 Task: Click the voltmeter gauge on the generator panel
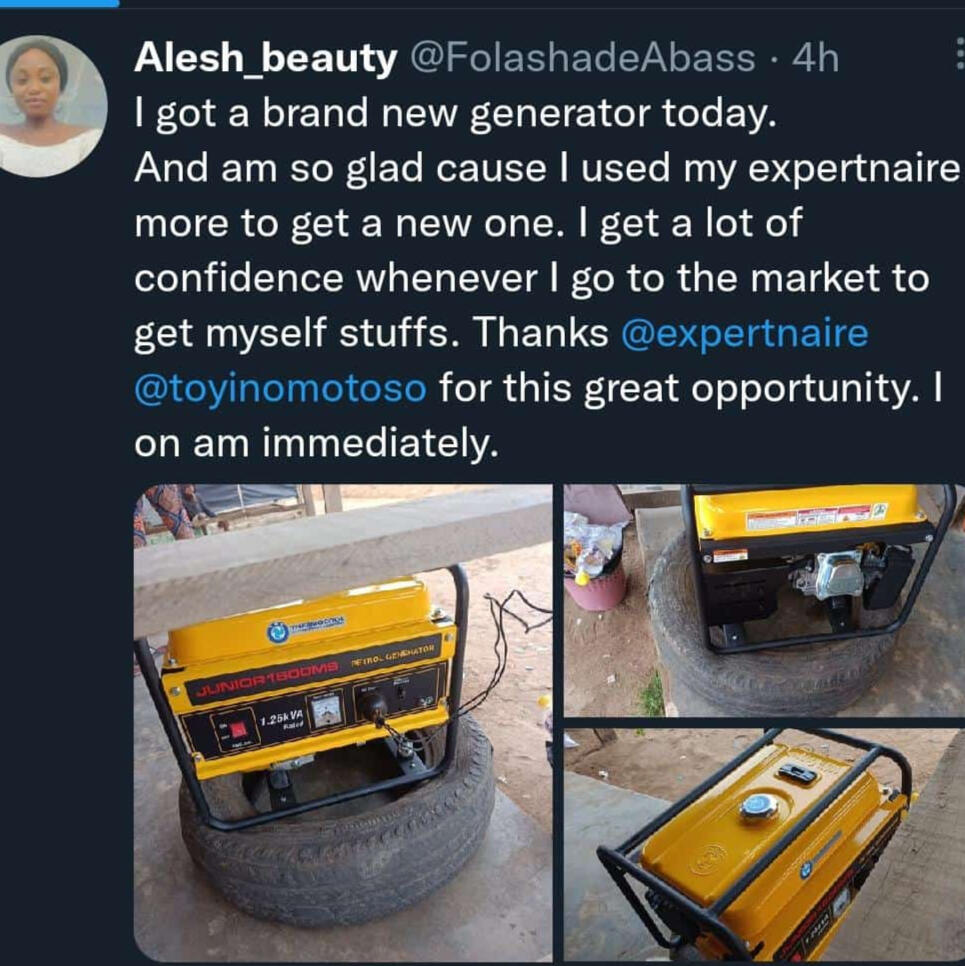324,710
